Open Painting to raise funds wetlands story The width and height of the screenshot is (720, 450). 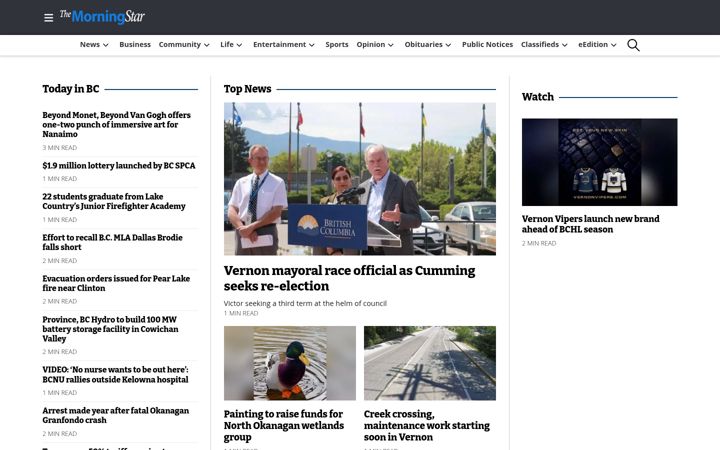pyautogui.click(x=284, y=426)
